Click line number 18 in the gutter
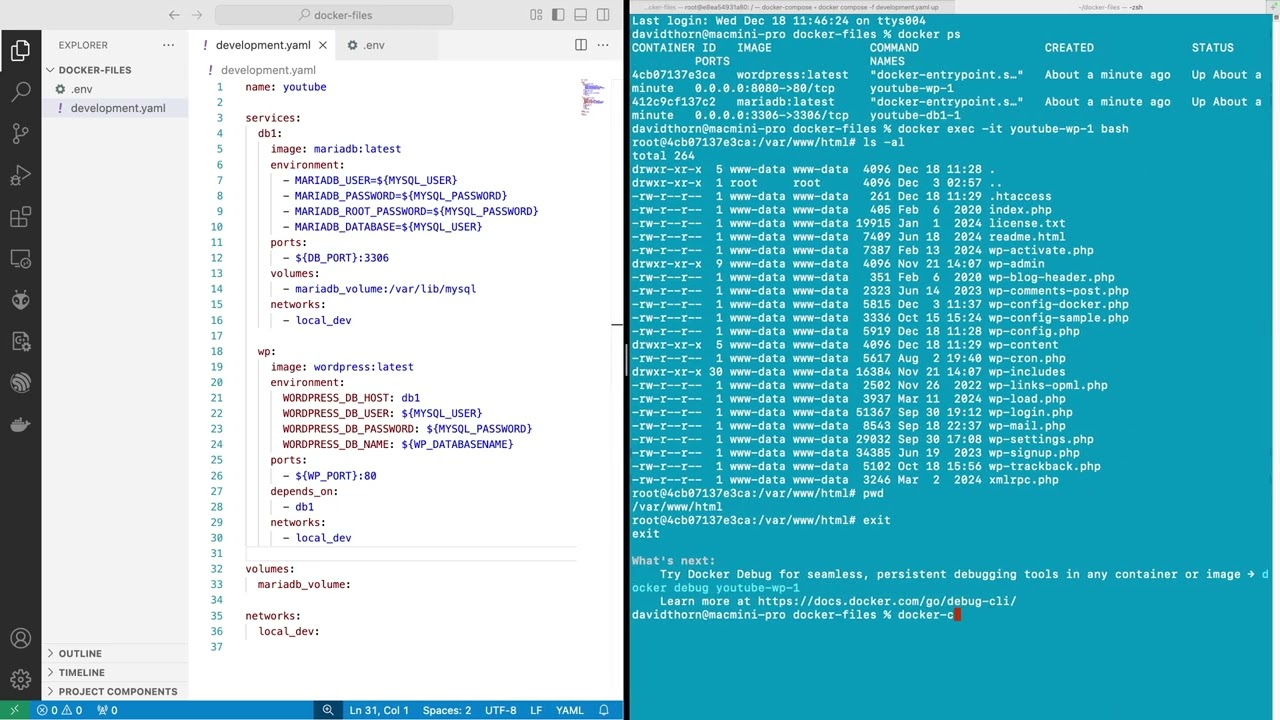1280x720 pixels. (216, 351)
